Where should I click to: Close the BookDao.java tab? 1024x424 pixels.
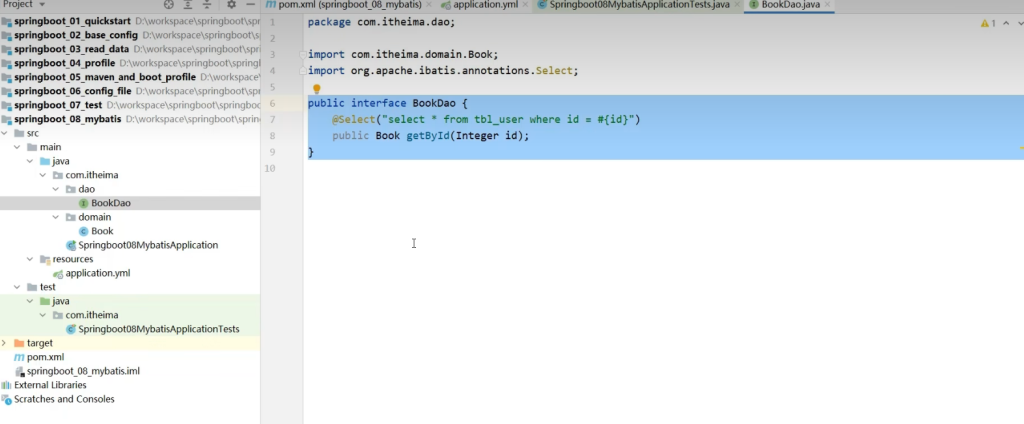[828, 6]
